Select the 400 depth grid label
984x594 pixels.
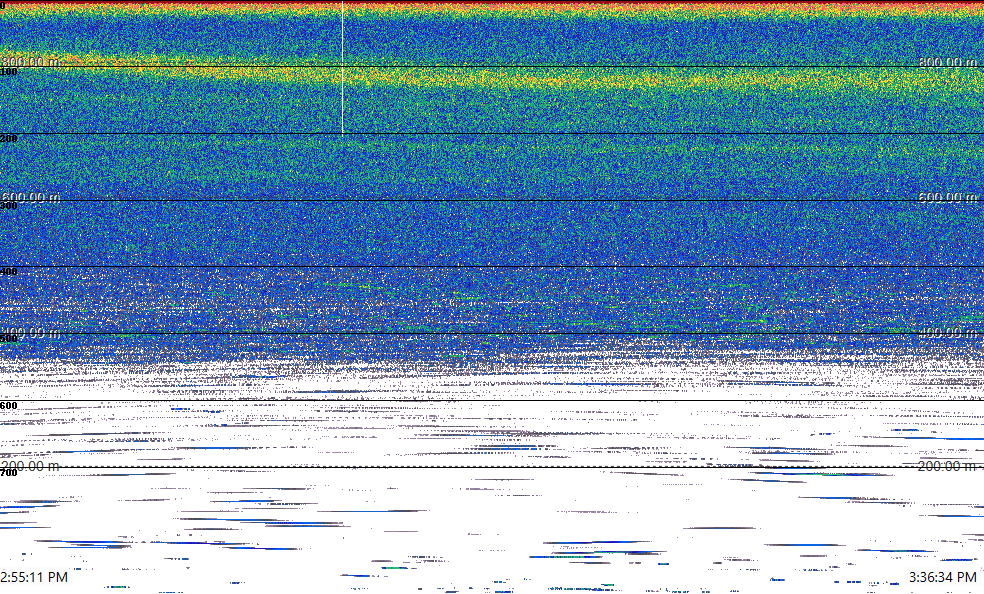point(9,272)
